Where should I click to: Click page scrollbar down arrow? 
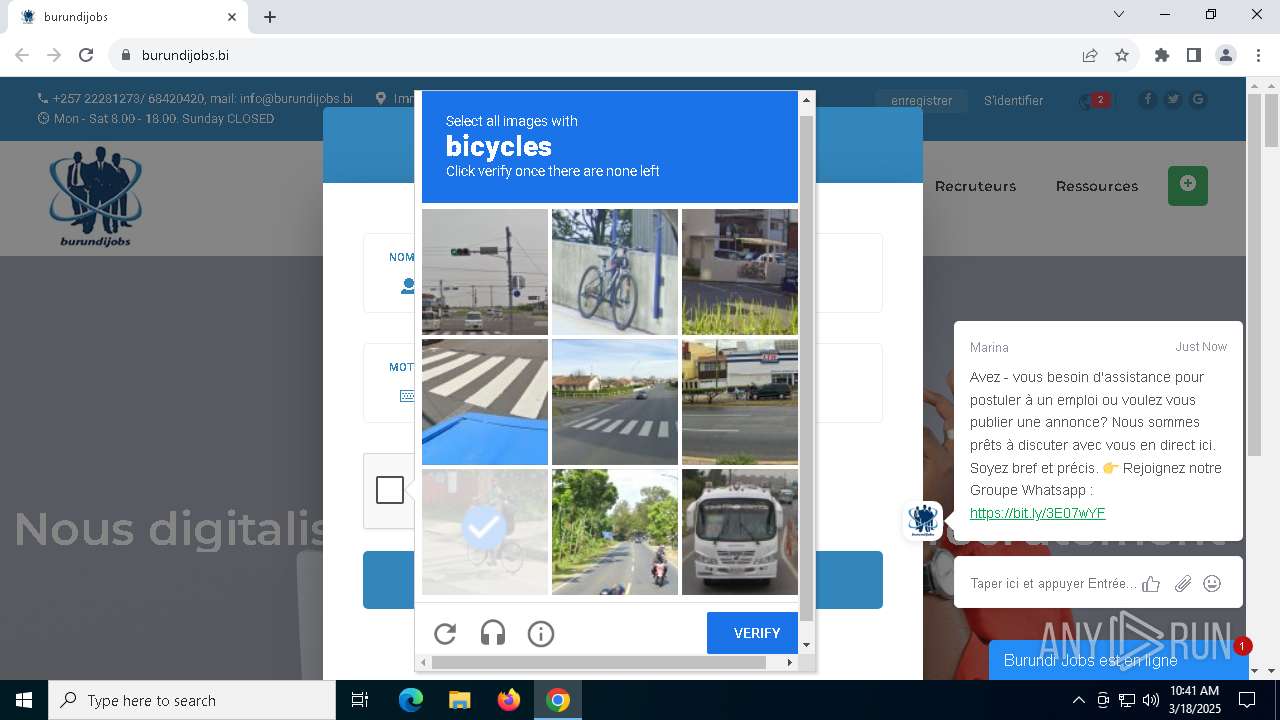click(x=1272, y=671)
